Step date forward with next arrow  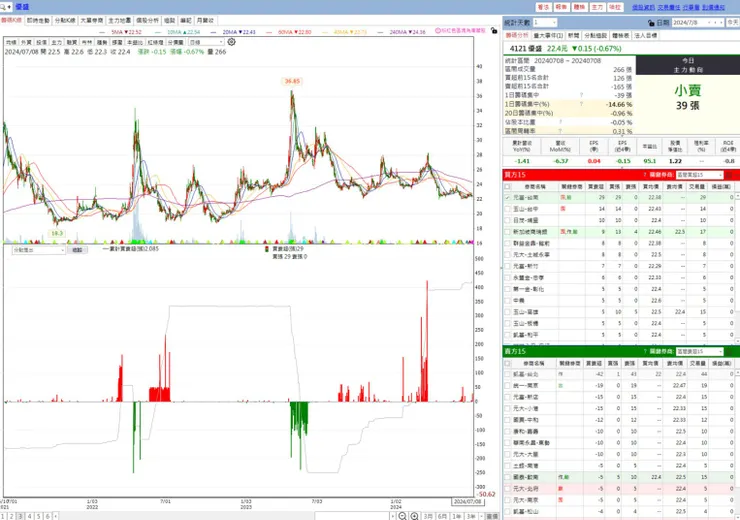click(x=721, y=23)
